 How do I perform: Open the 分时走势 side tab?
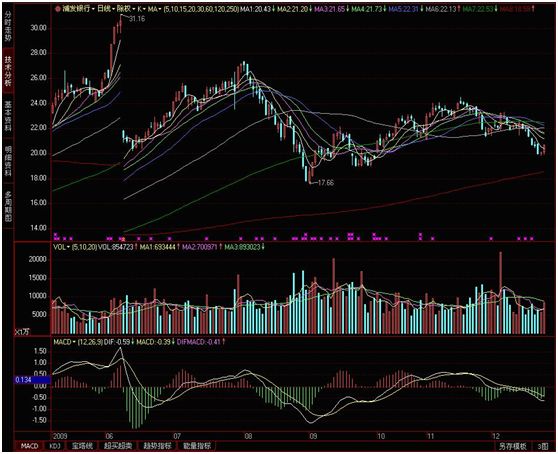click(x=8, y=26)
